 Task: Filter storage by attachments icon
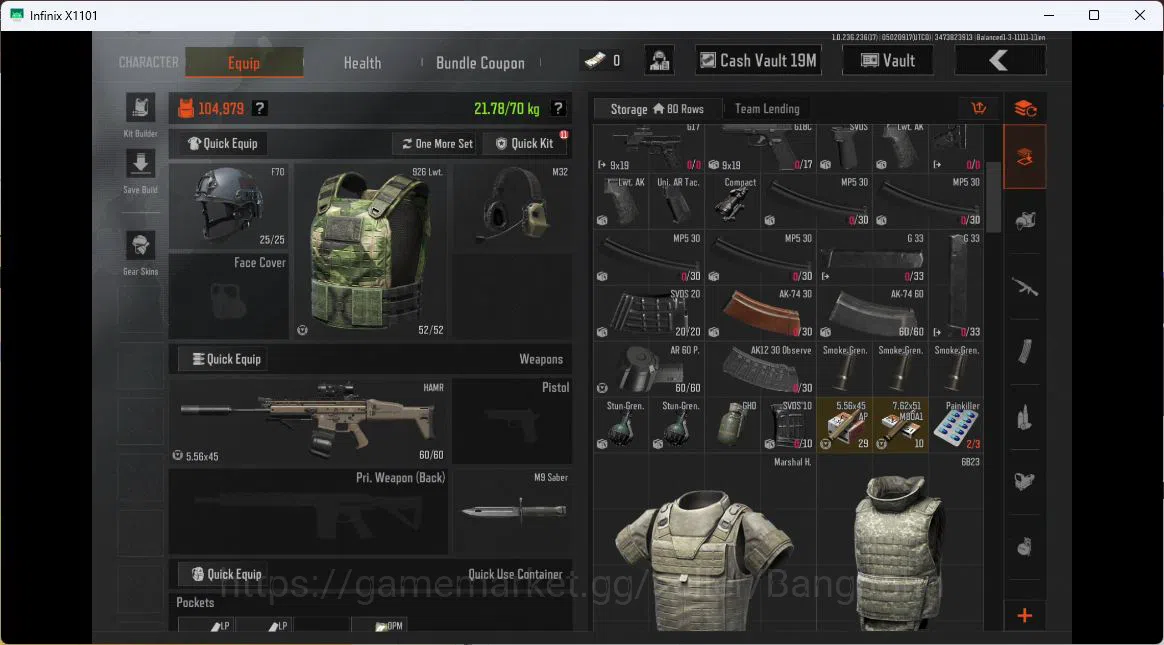tap(1025, 482)
